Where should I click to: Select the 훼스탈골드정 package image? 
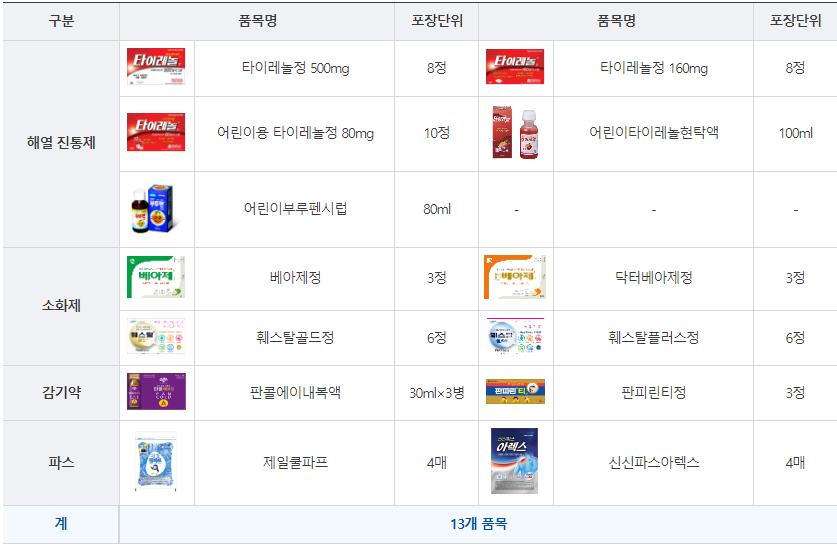pyautogui.click(x=156, y=336)
